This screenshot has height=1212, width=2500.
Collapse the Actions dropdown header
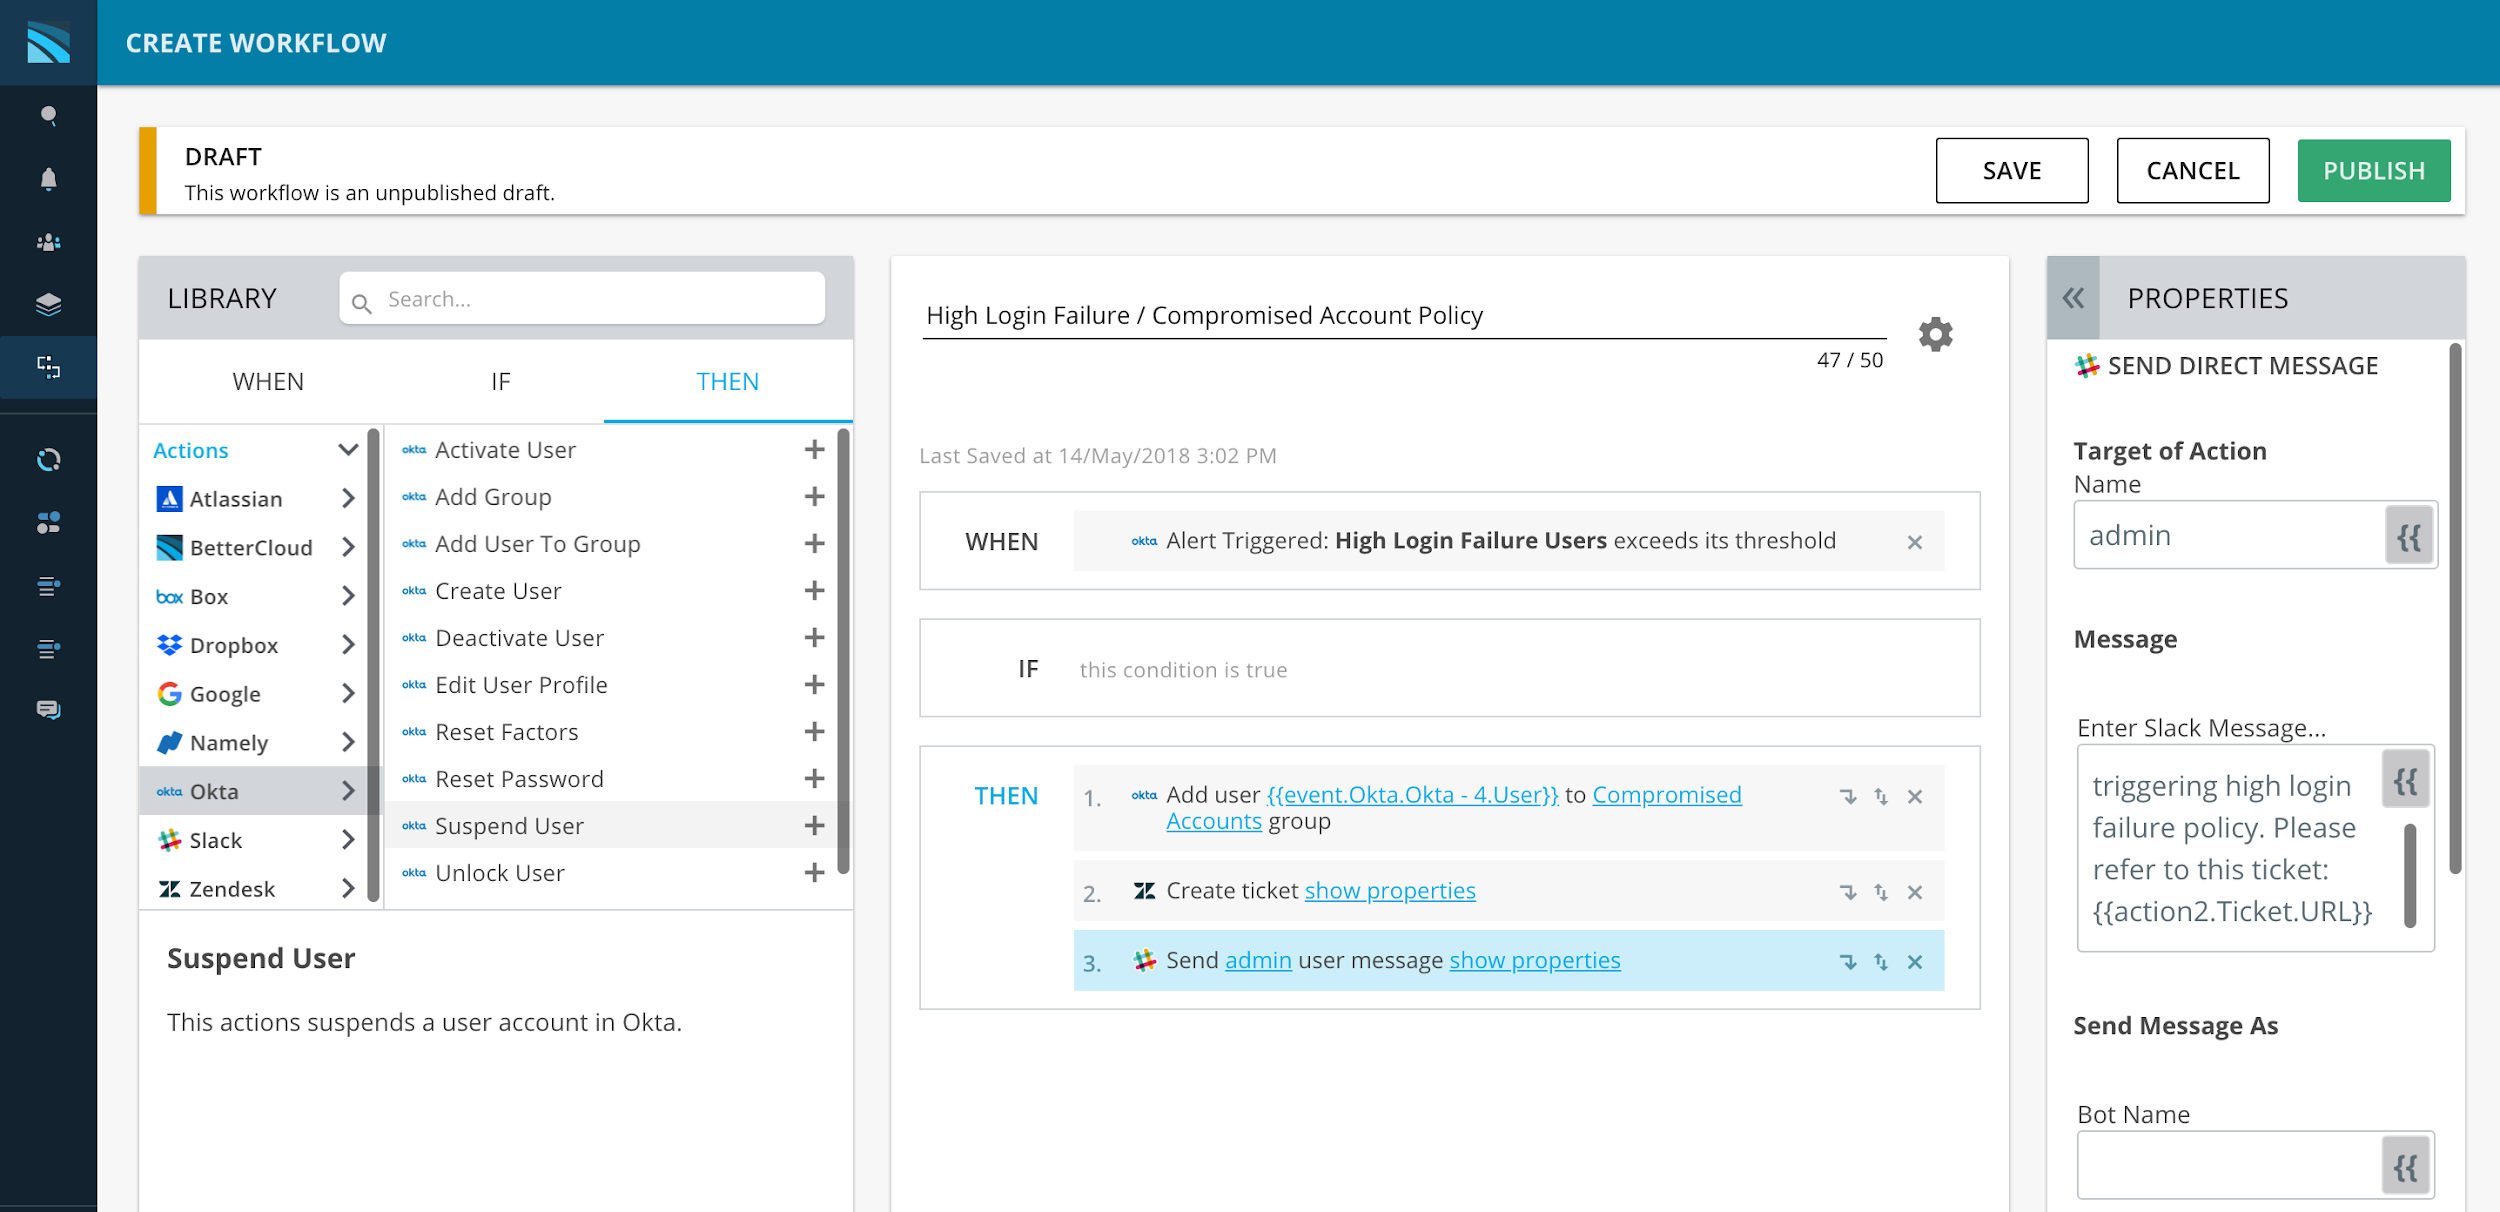coord(347,450)
